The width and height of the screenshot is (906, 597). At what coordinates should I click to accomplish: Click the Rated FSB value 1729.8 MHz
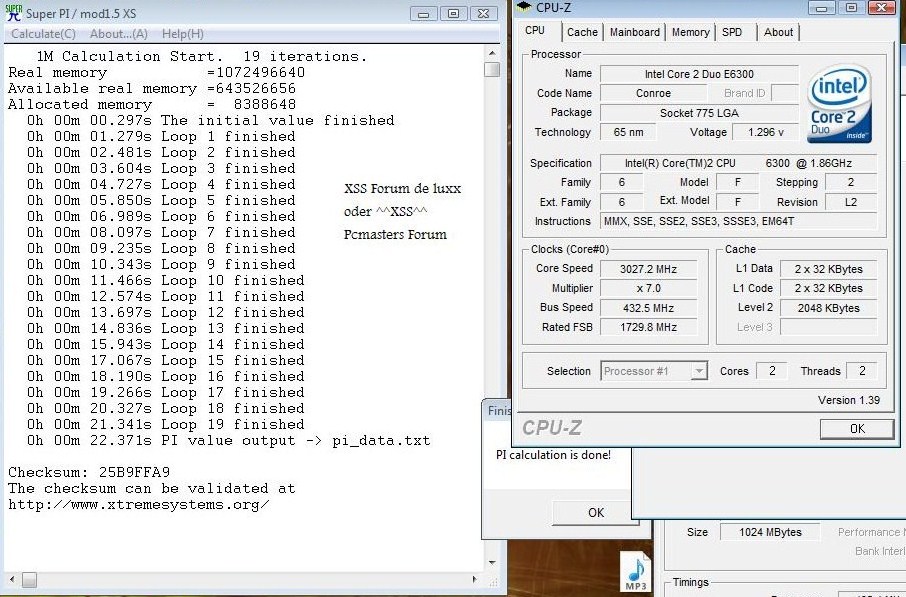(x=648, y=327)
